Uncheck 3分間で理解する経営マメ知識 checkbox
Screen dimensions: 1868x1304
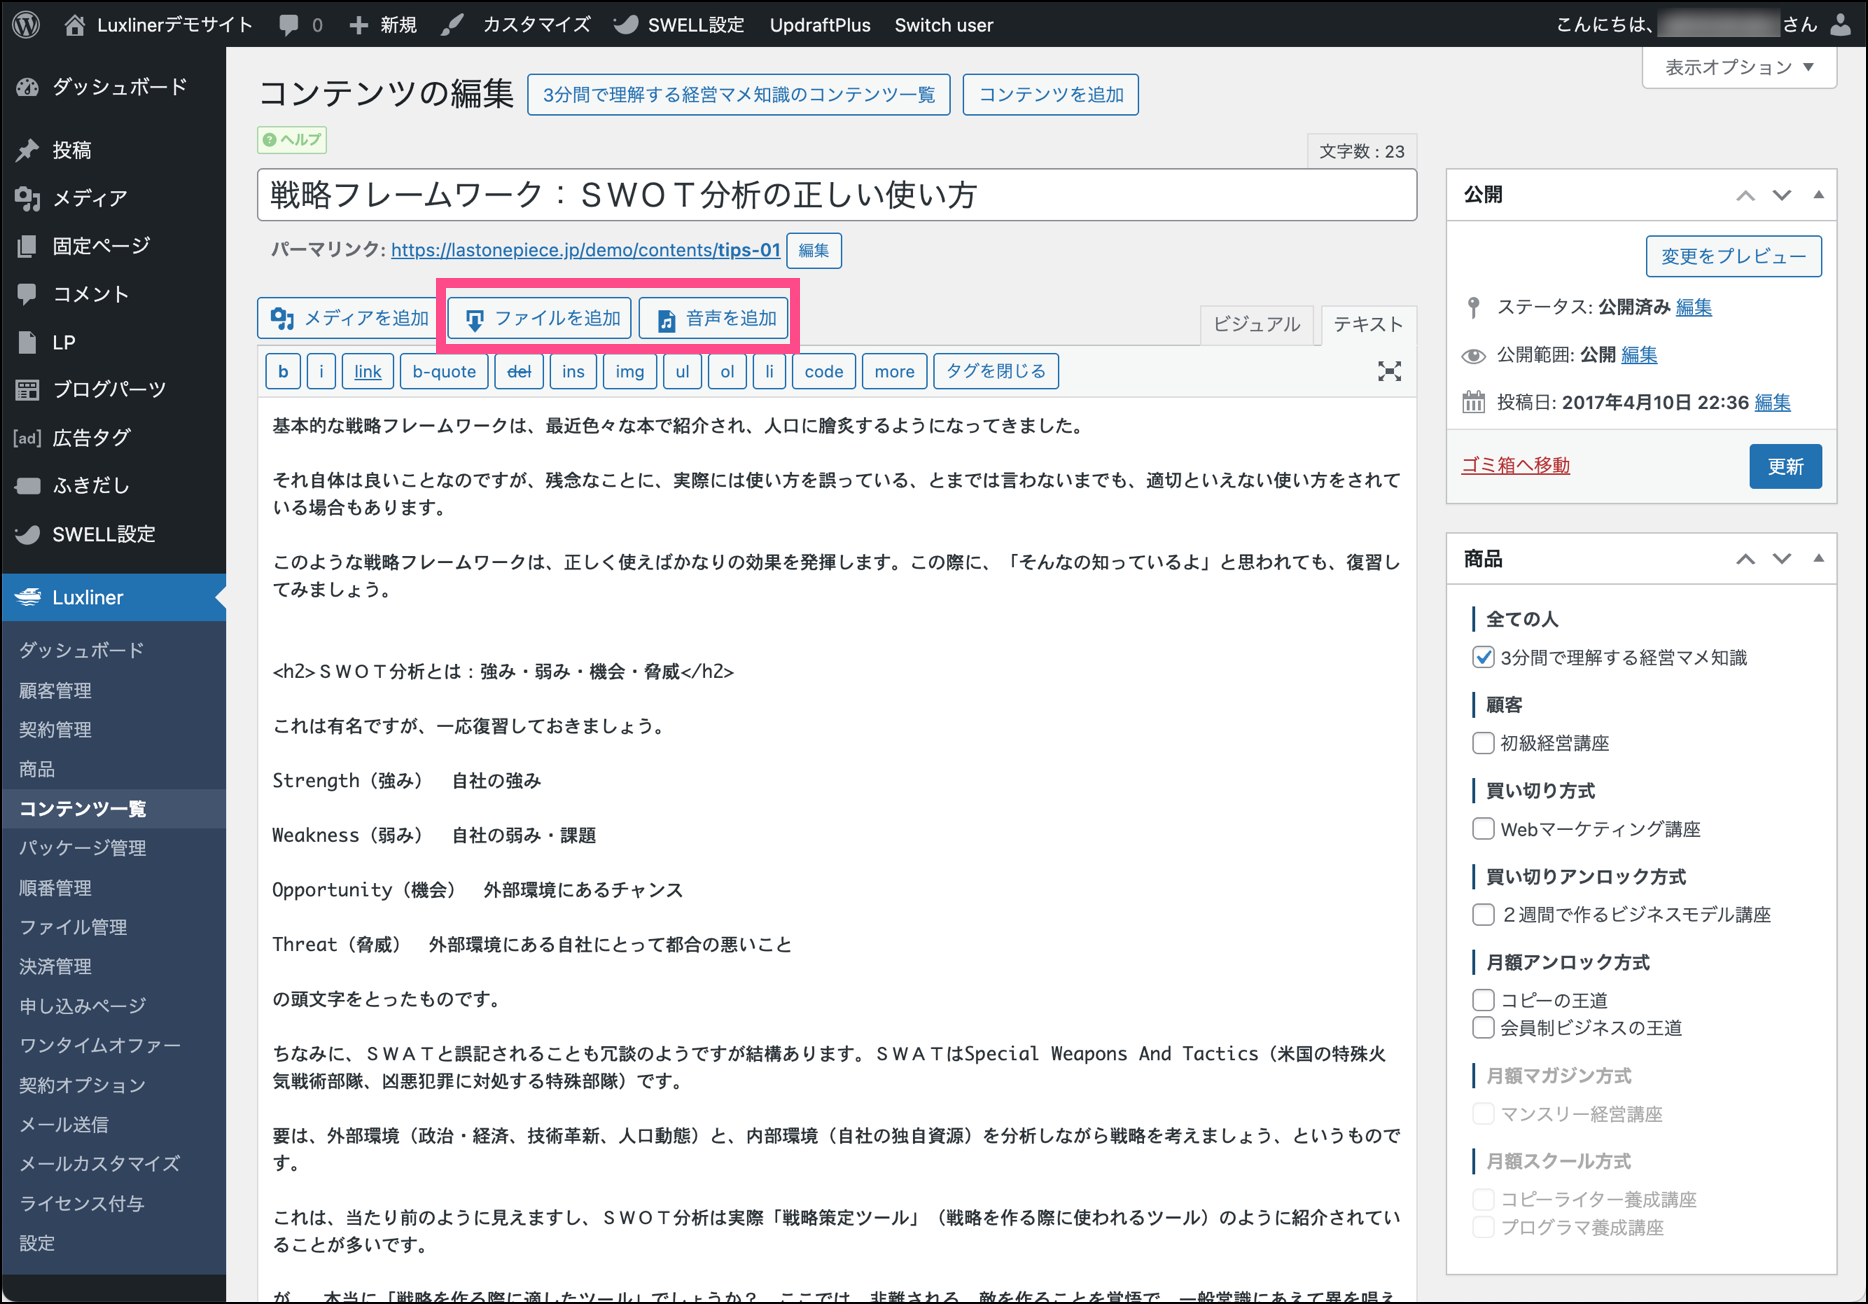1483,658
